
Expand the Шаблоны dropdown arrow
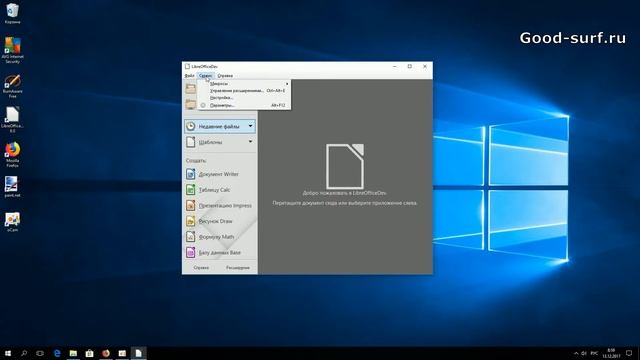point(250,142)
